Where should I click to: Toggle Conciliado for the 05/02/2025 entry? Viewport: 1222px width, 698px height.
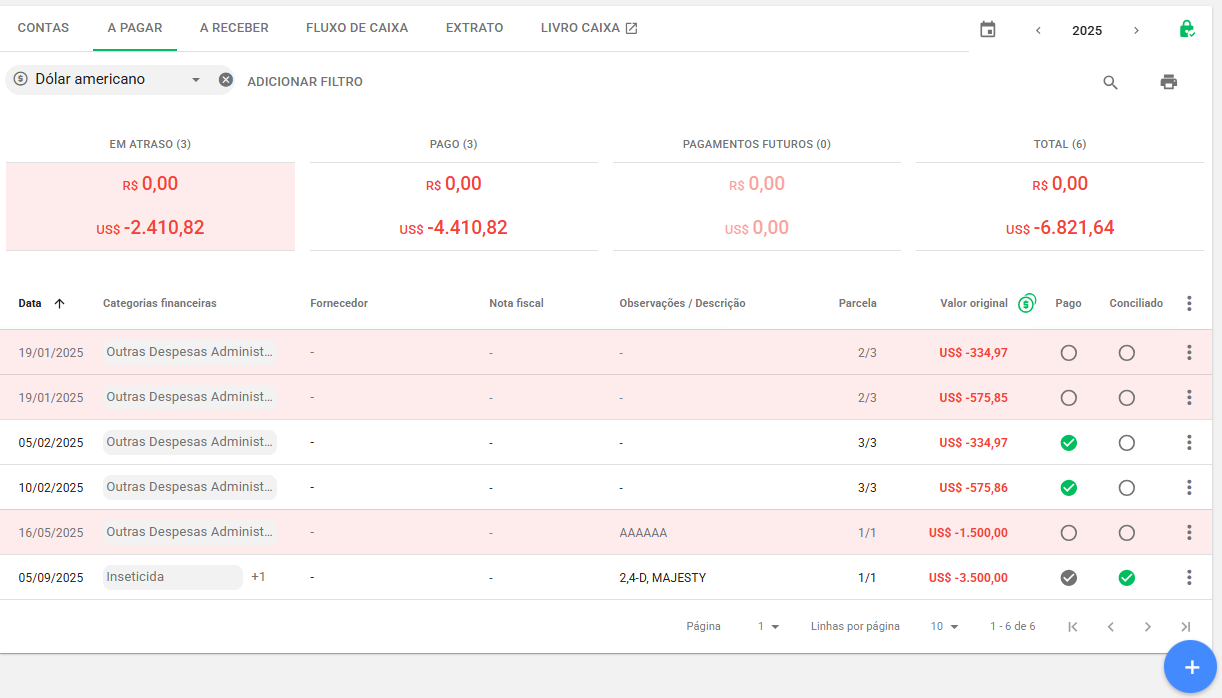1127,443
